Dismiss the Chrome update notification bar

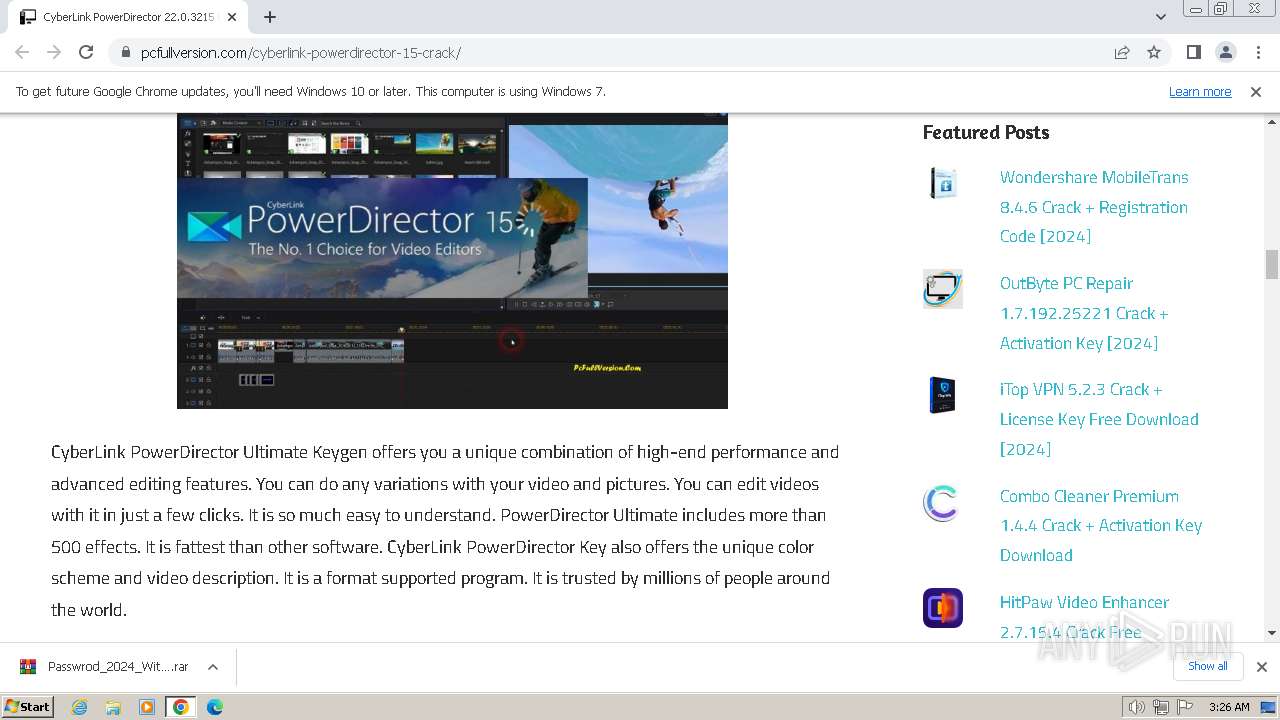[x=1256, y=91]
